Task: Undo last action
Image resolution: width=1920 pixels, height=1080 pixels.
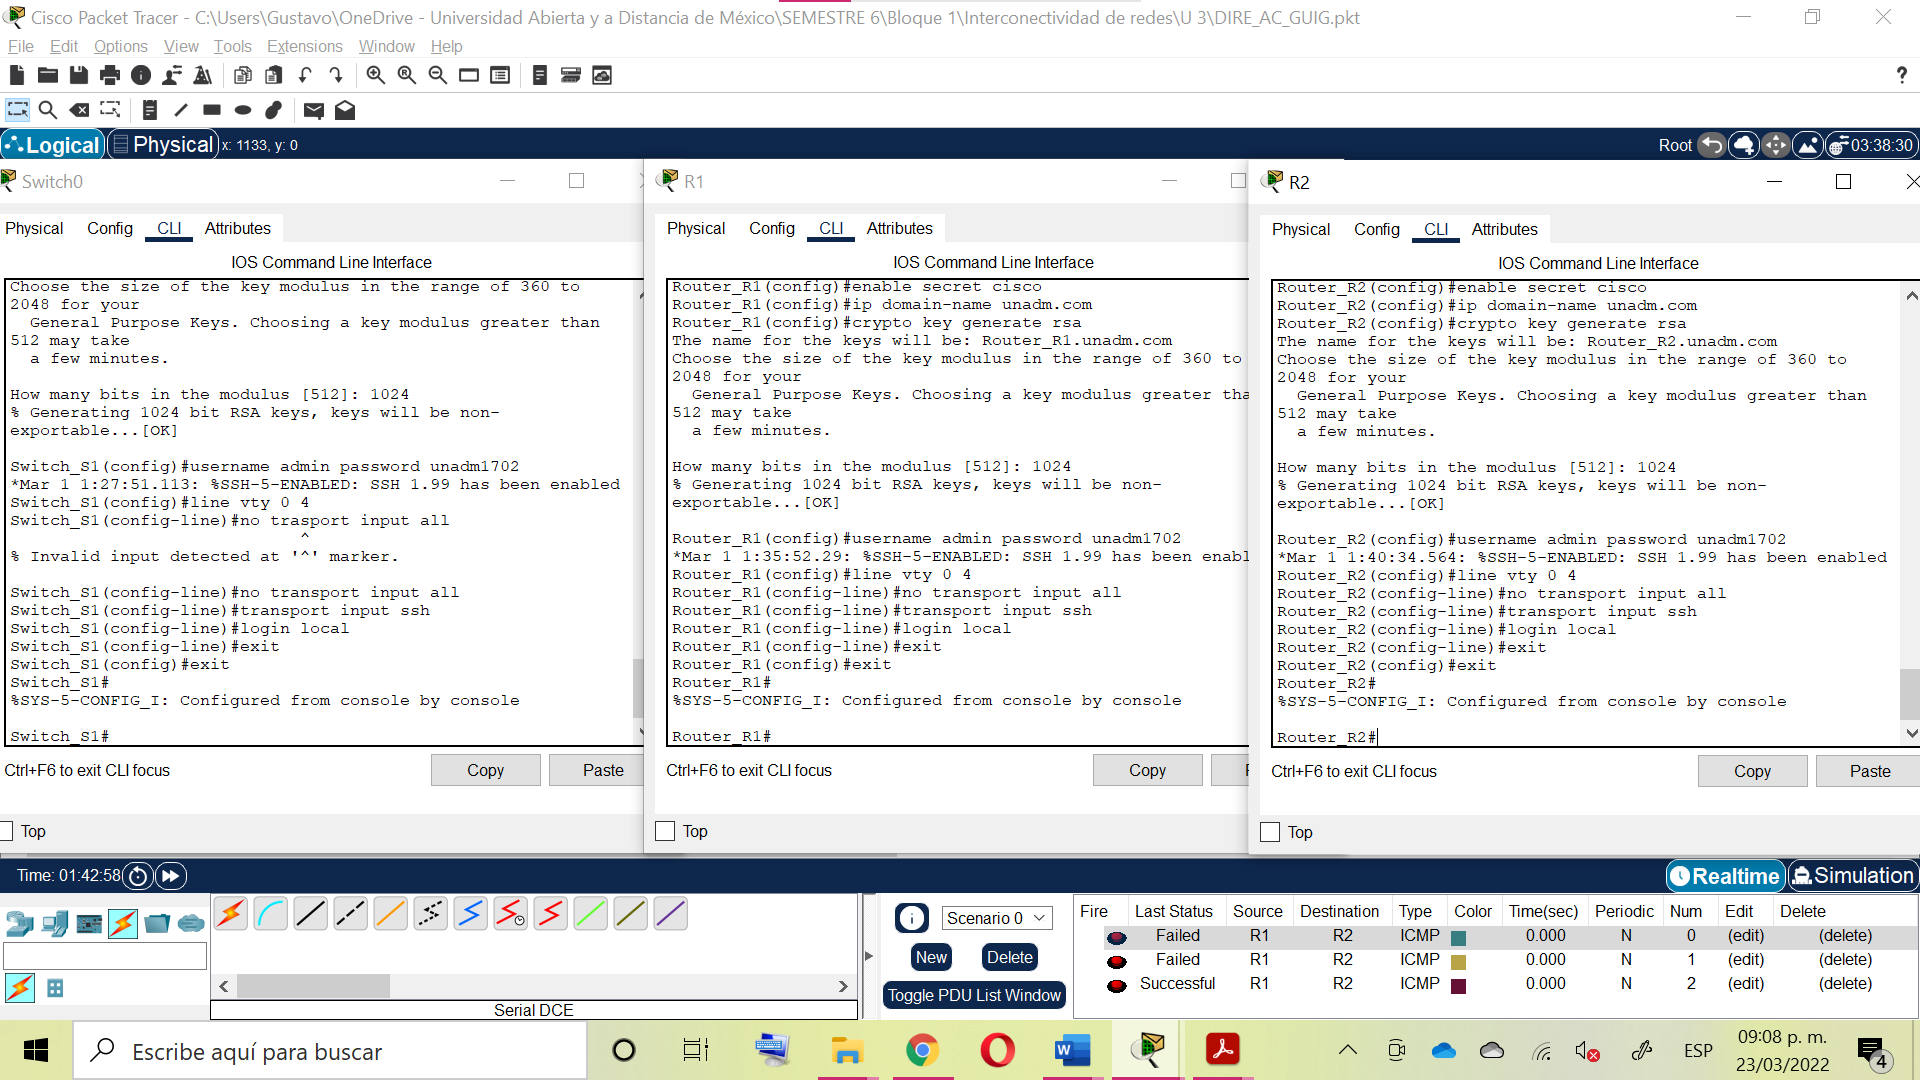Action: click(x=305, y=75)
